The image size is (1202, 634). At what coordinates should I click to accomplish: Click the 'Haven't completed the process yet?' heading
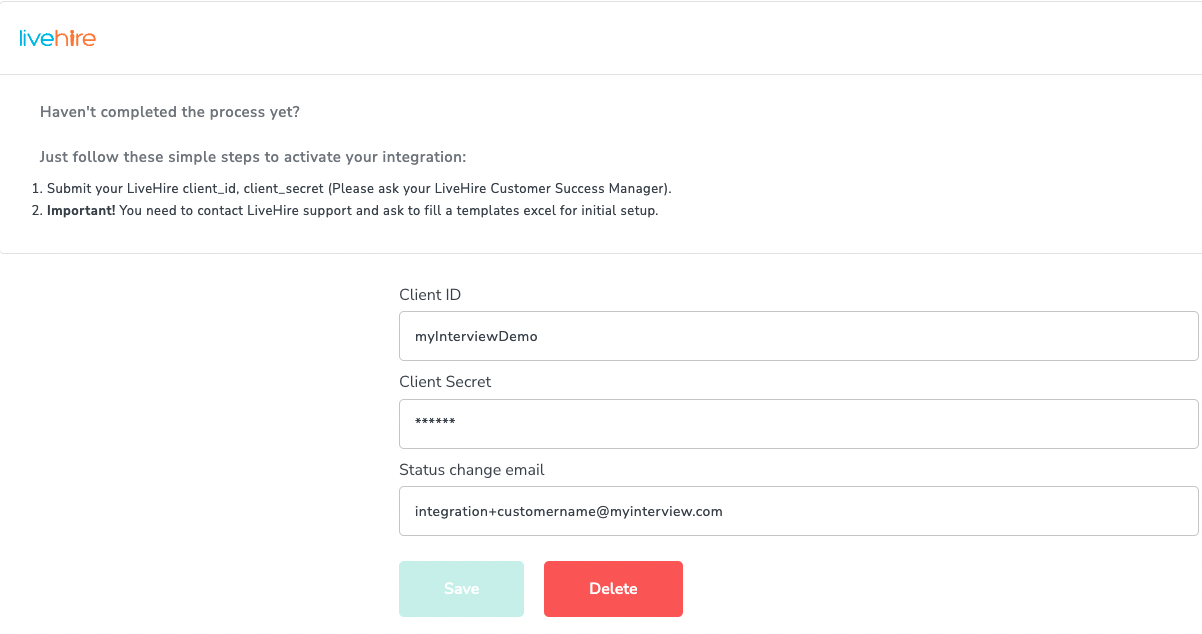pos(170,112)
